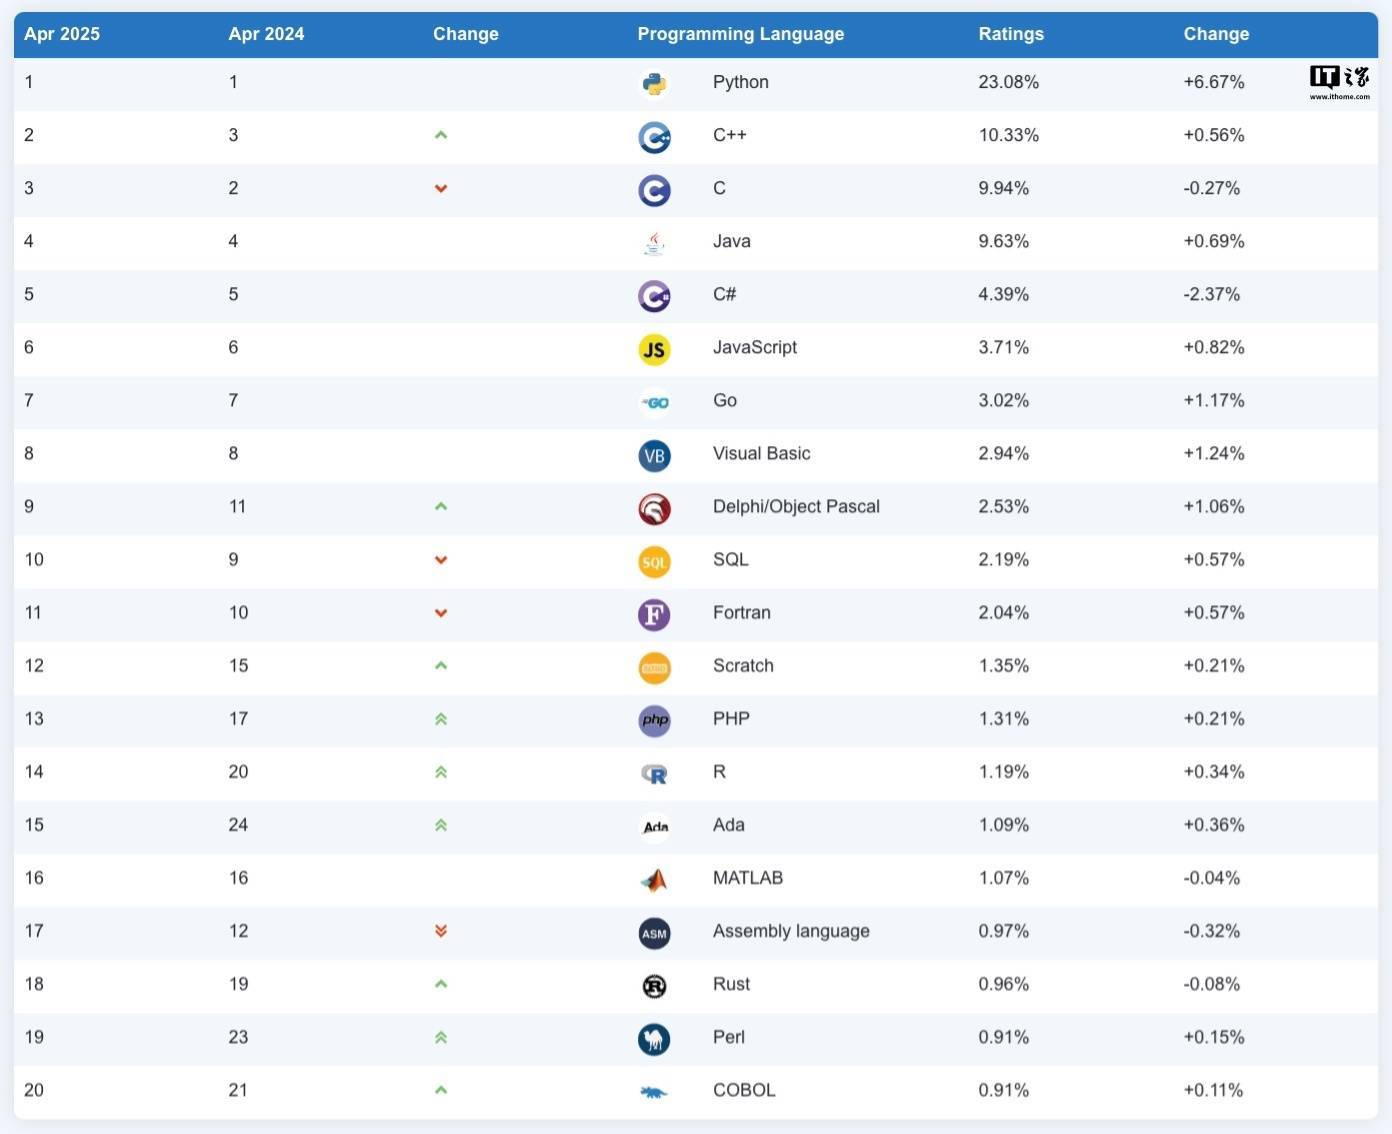The height and width of the screenshot is (1134, 1392).
Task: Open the Scratch language name link
Action: click(x=743, y=666)
